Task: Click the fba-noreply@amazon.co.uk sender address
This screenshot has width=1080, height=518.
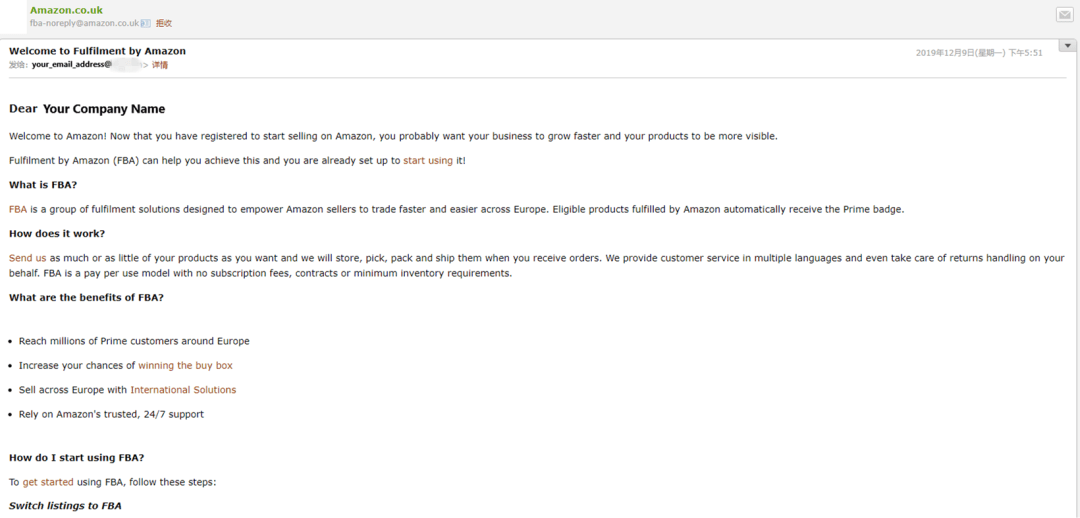Action: pyautogui.click(x=84, y=23)
